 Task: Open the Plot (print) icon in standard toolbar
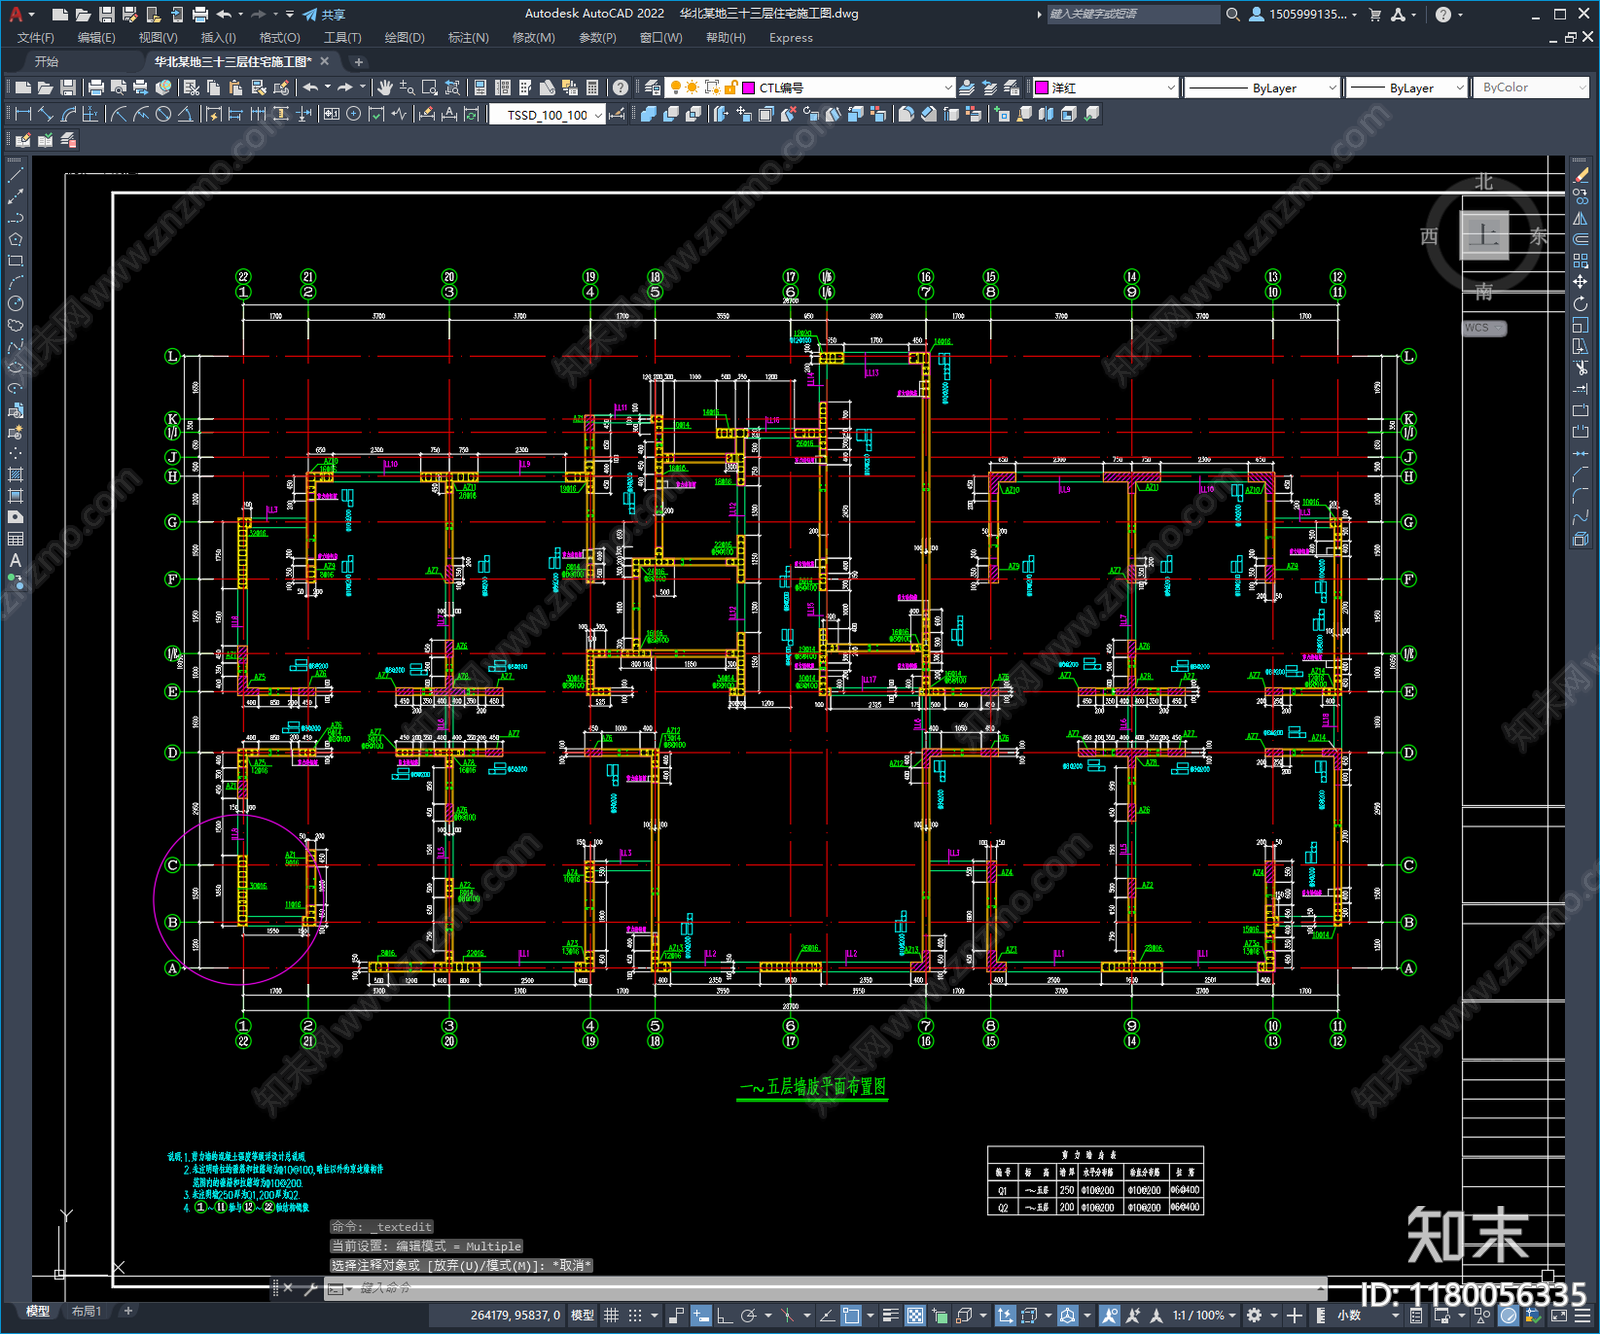coord(96,88)
